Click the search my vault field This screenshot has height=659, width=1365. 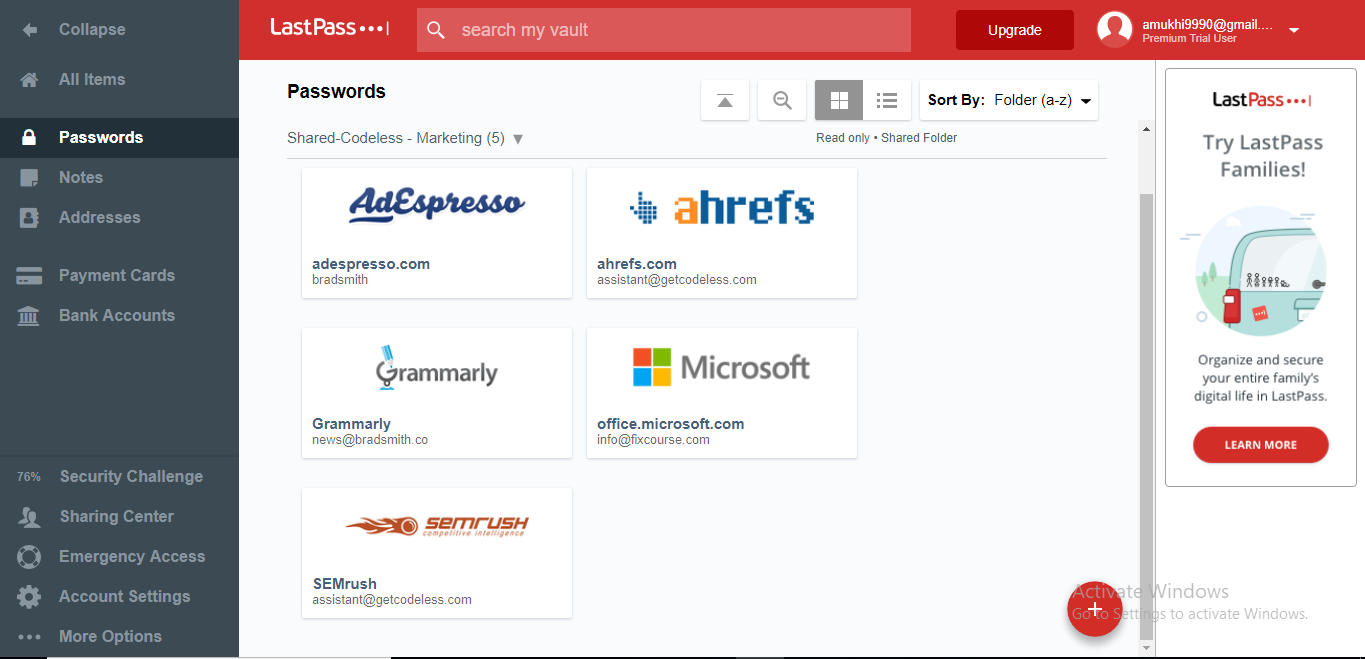tap(664, 30)
